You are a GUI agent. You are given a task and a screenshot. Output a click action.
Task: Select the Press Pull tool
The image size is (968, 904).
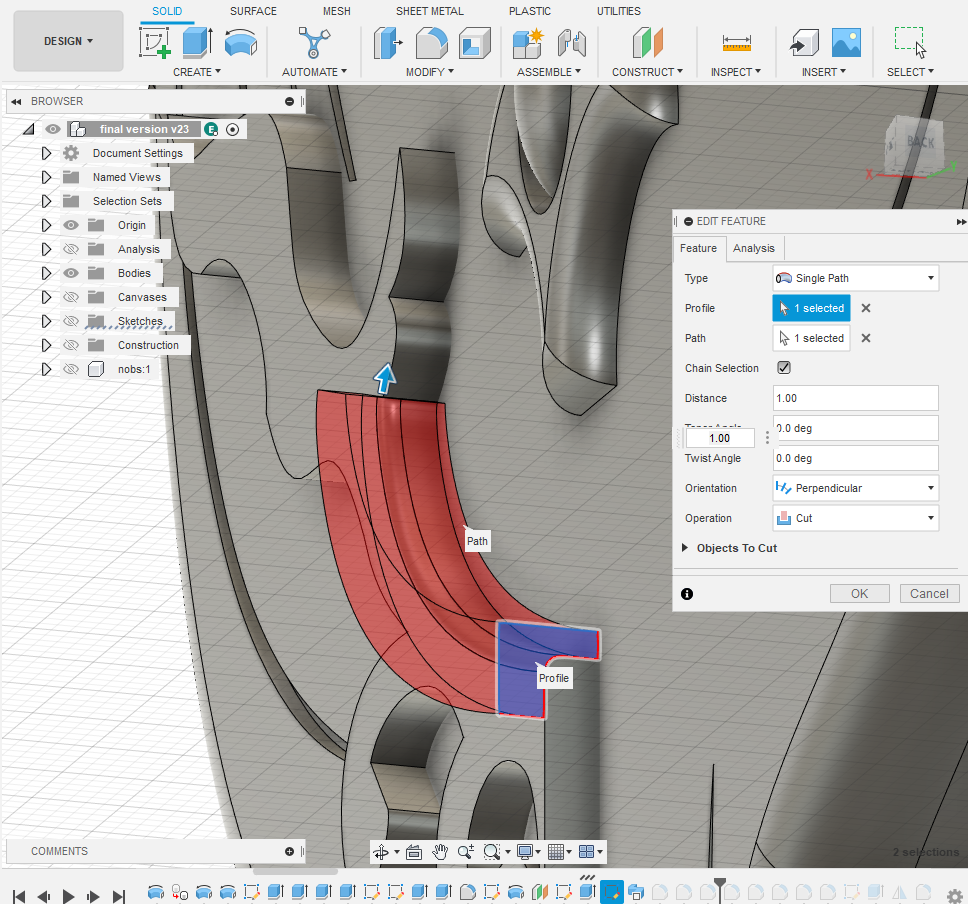[x=387, y=43]
